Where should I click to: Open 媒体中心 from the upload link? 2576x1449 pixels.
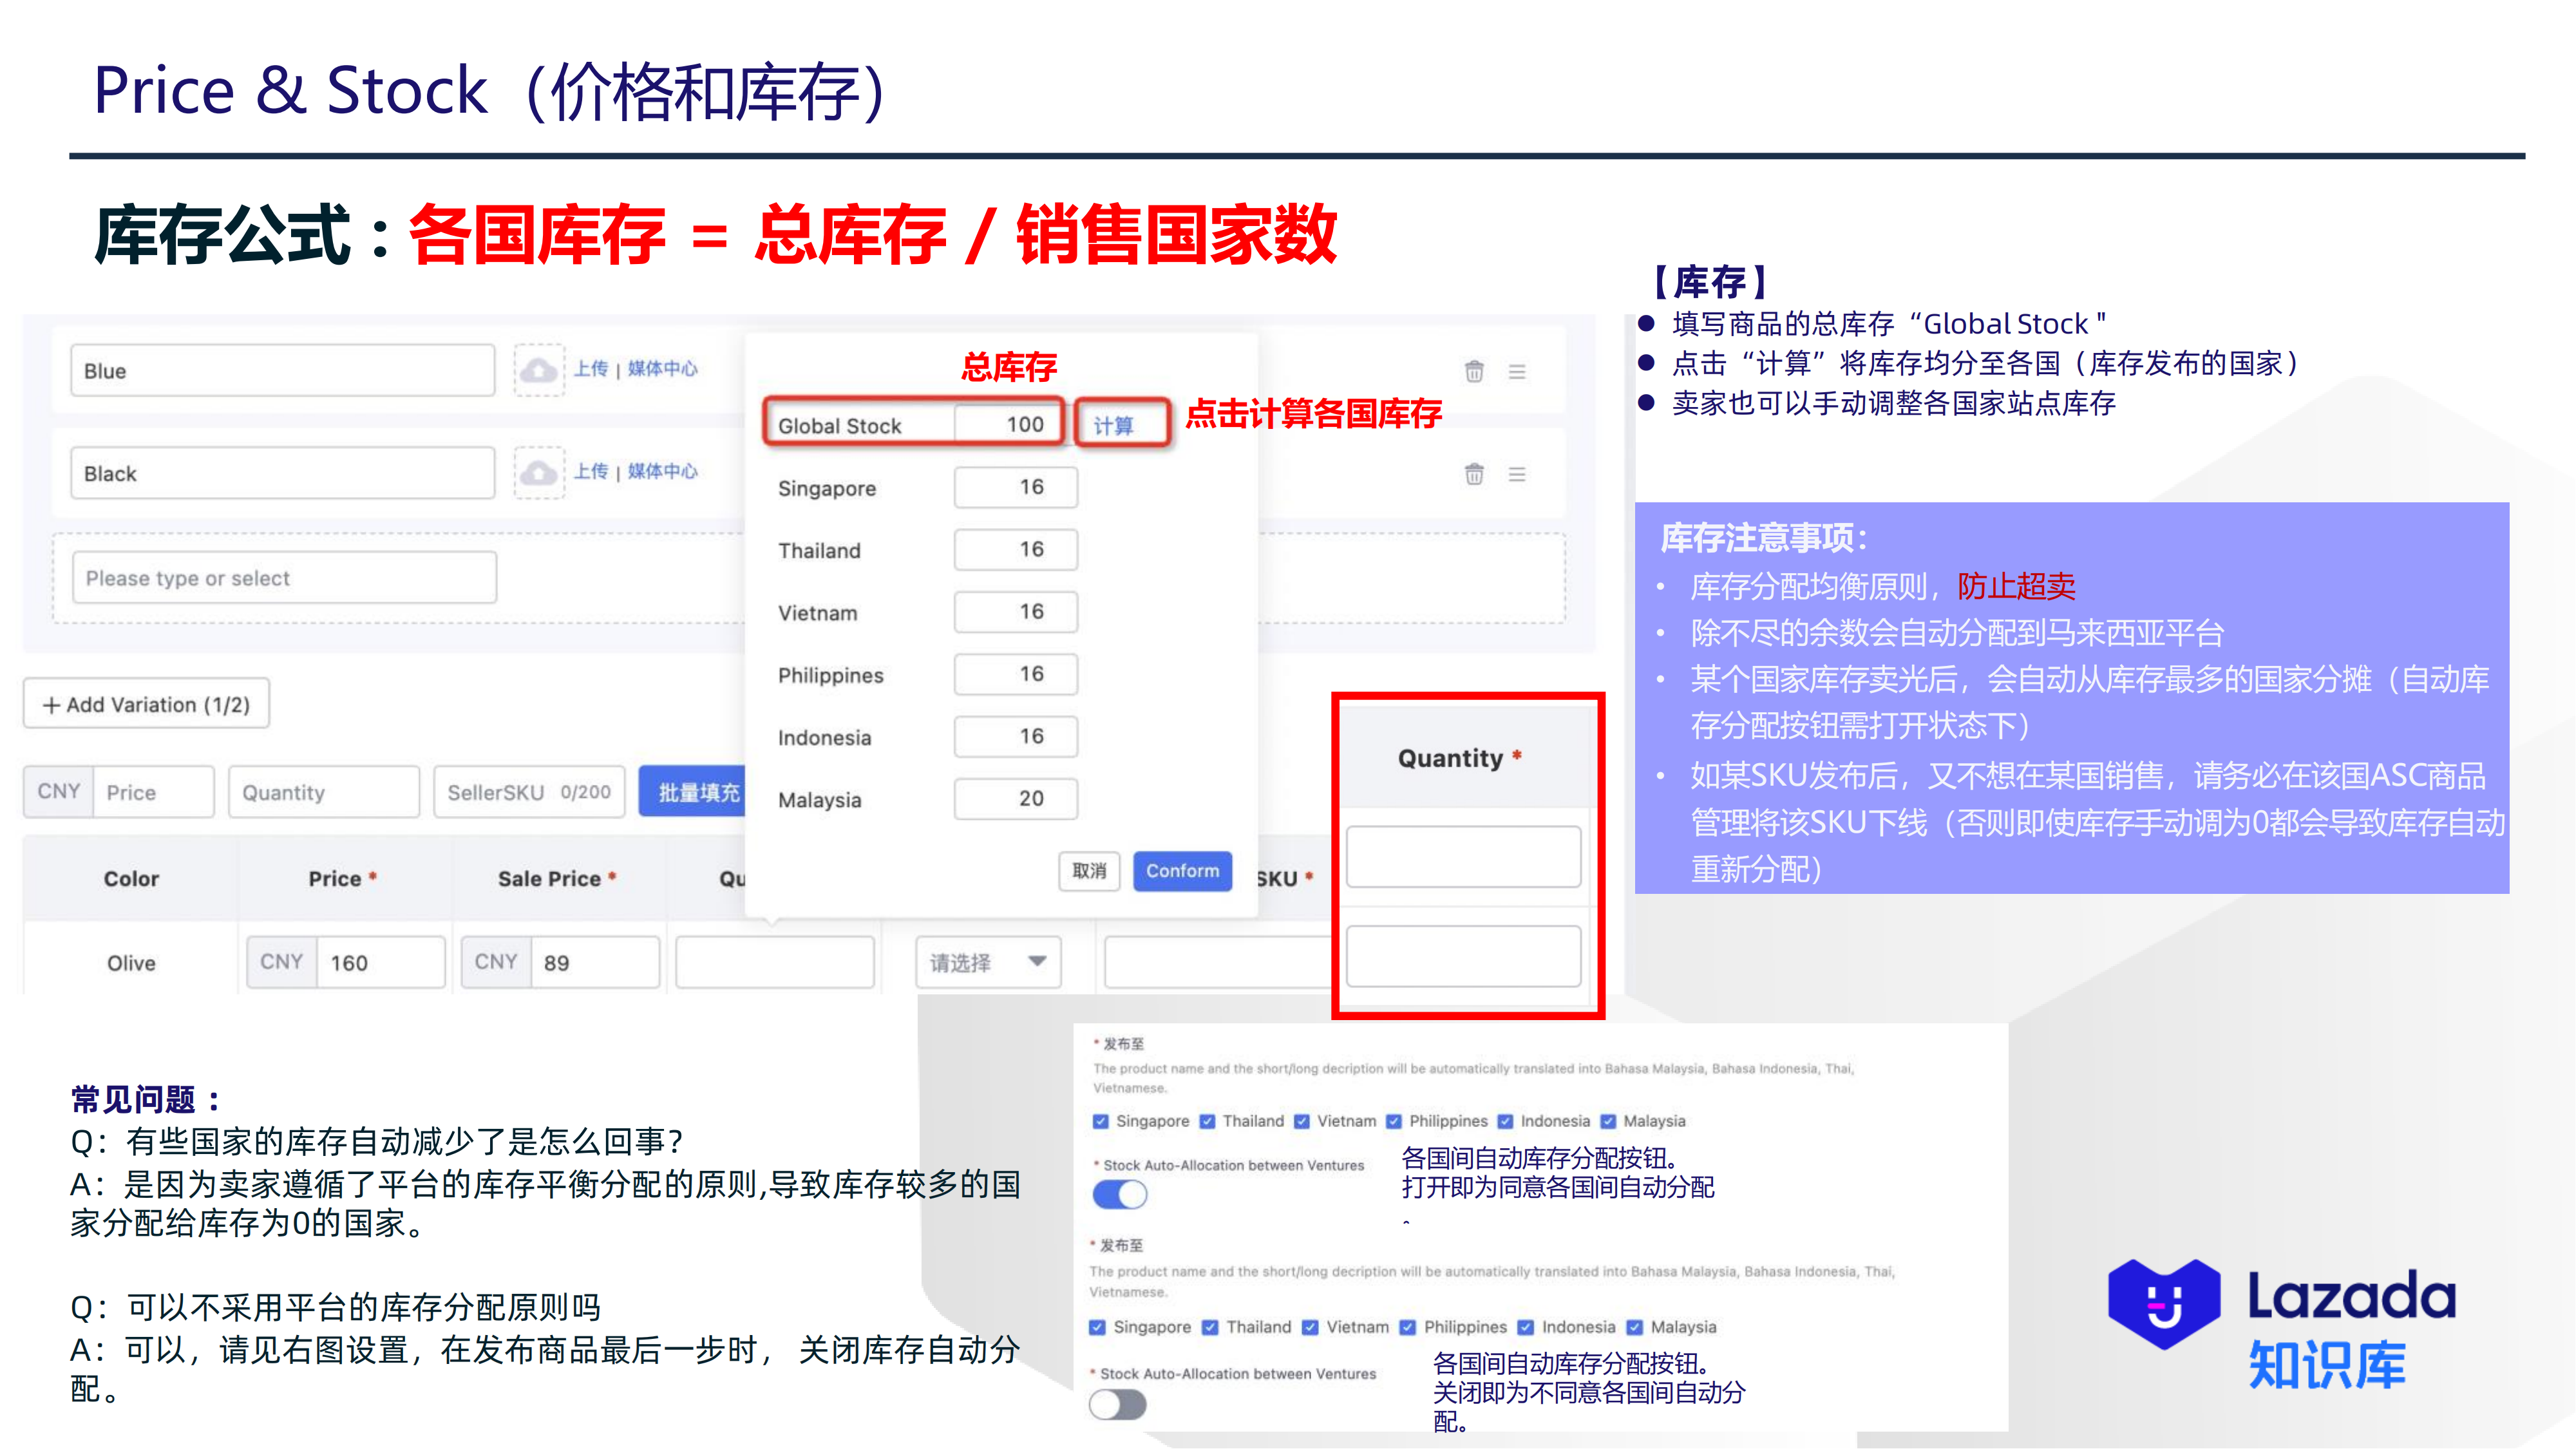tap(663, 368)
